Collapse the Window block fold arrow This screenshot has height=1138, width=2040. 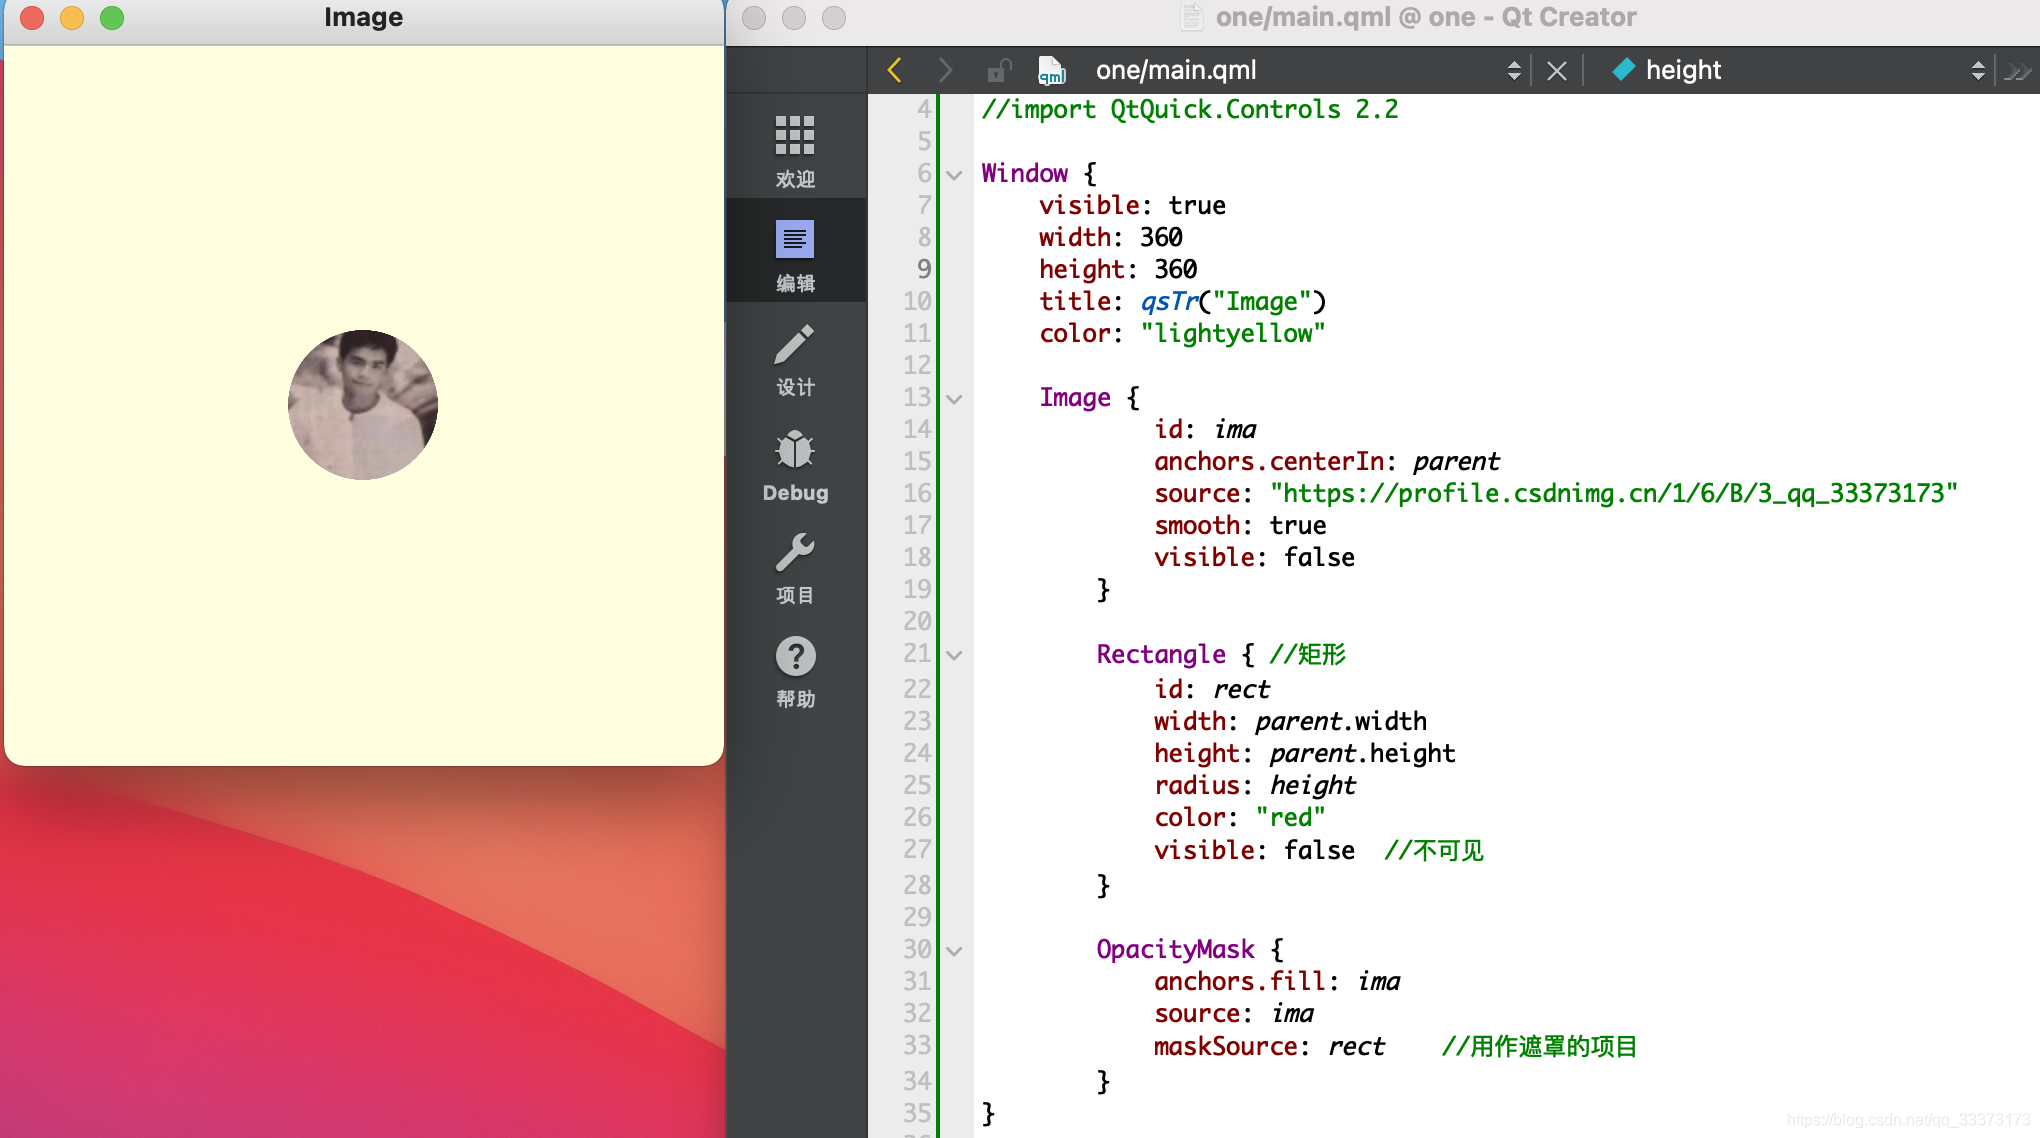[954, 175]
